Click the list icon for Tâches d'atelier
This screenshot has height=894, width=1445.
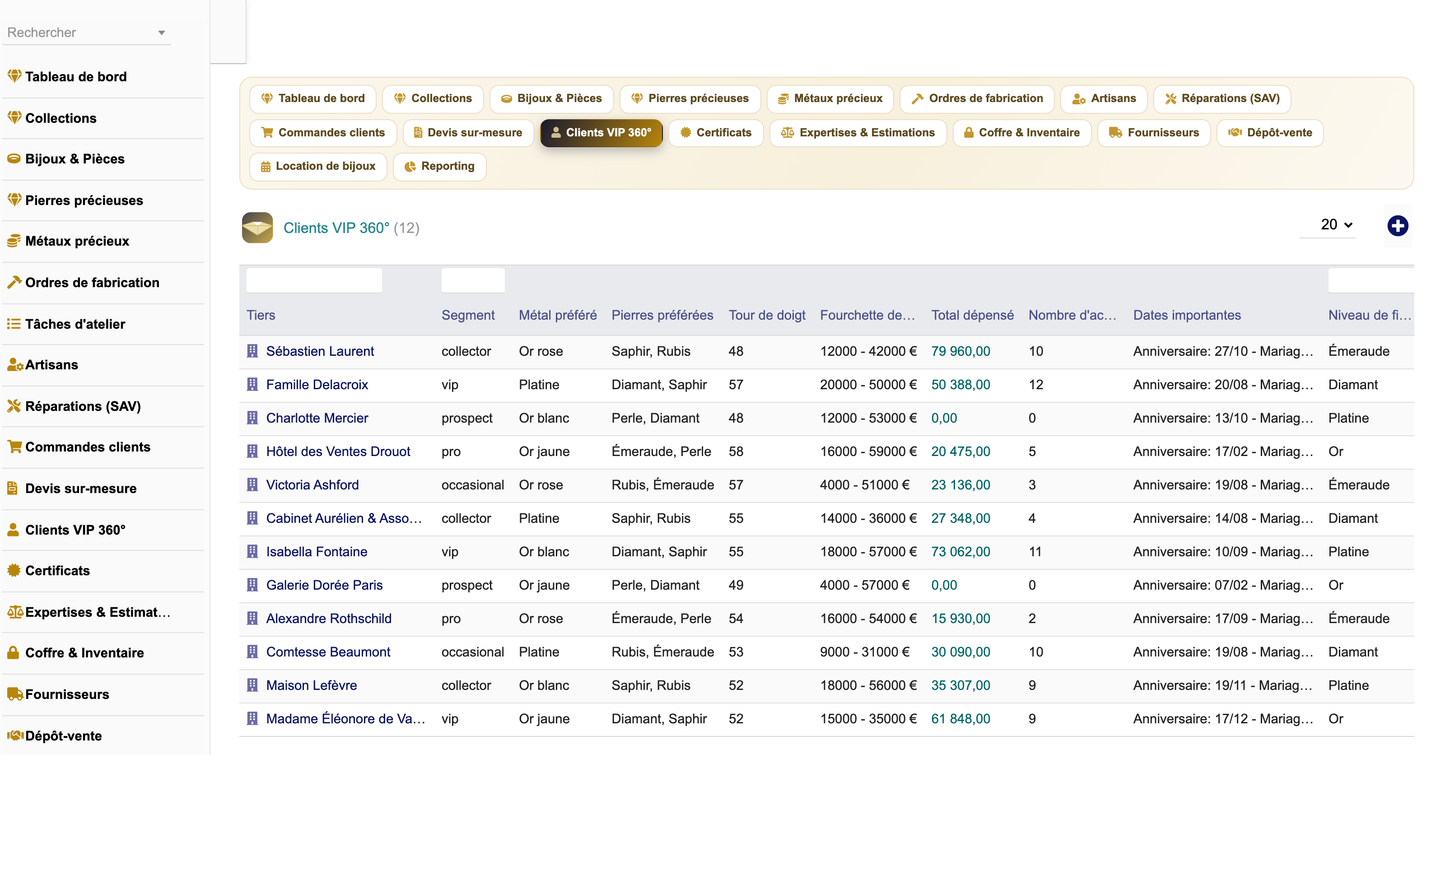[14, 323]
